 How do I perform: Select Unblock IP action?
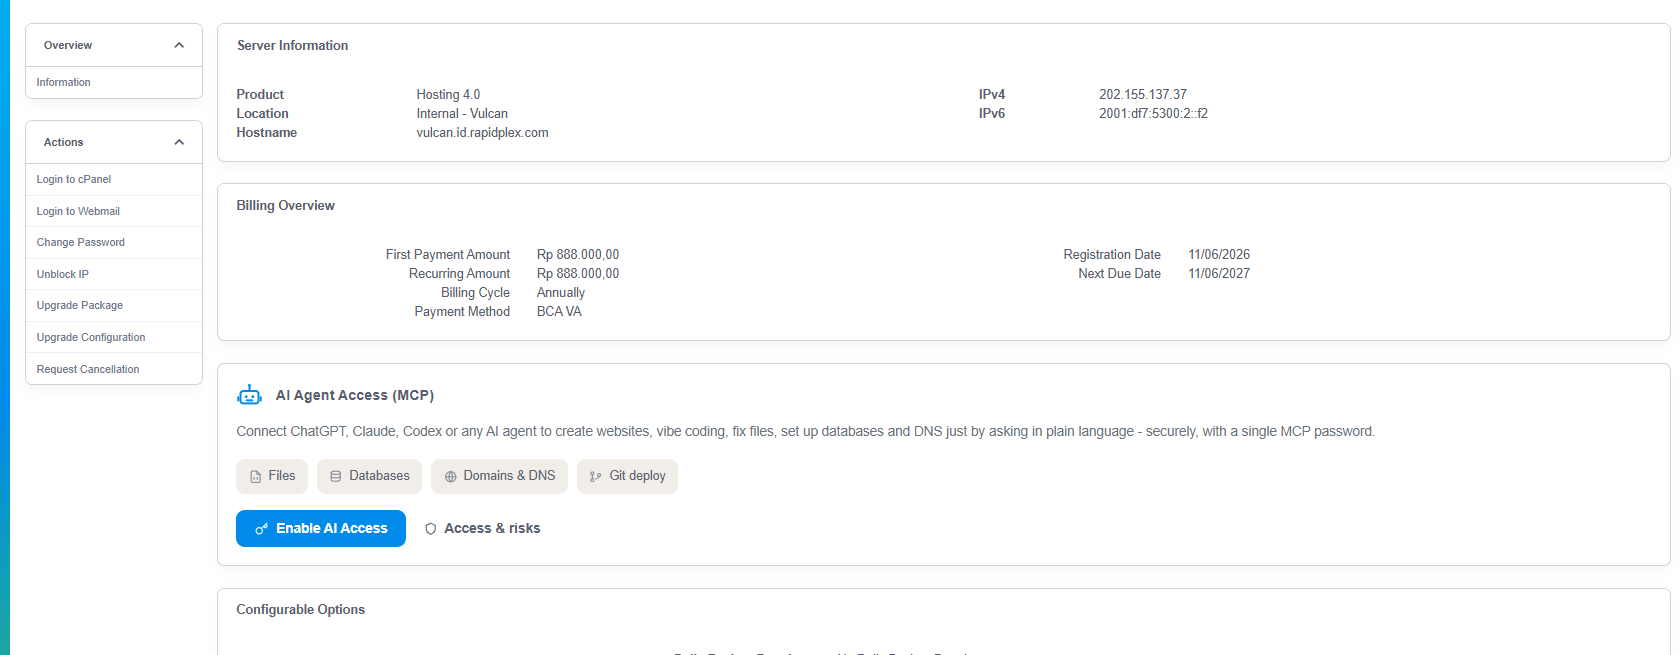pos(114,274)
